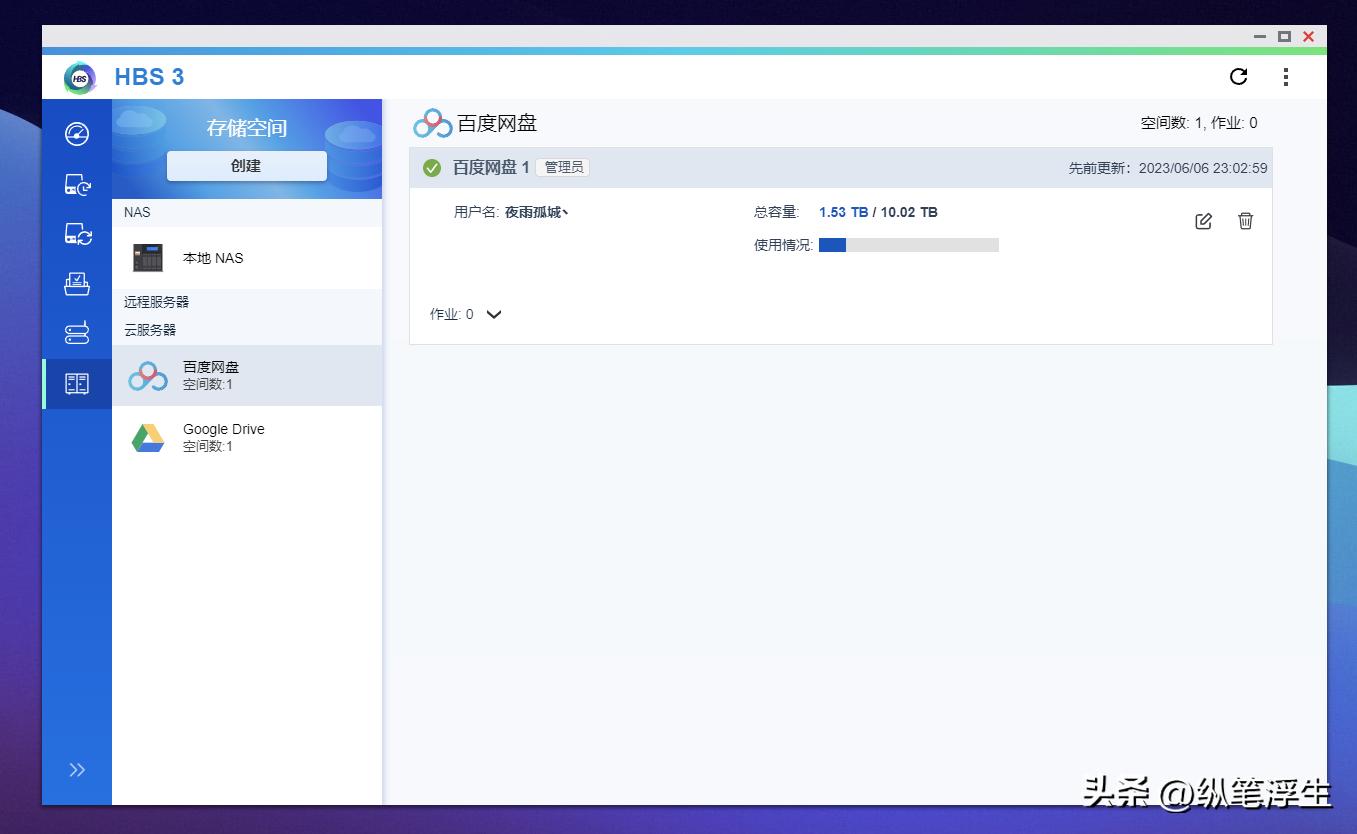
Task: Click the Baidu Netdisk icon in sidebar list
Action: click(x=148, y=376)
